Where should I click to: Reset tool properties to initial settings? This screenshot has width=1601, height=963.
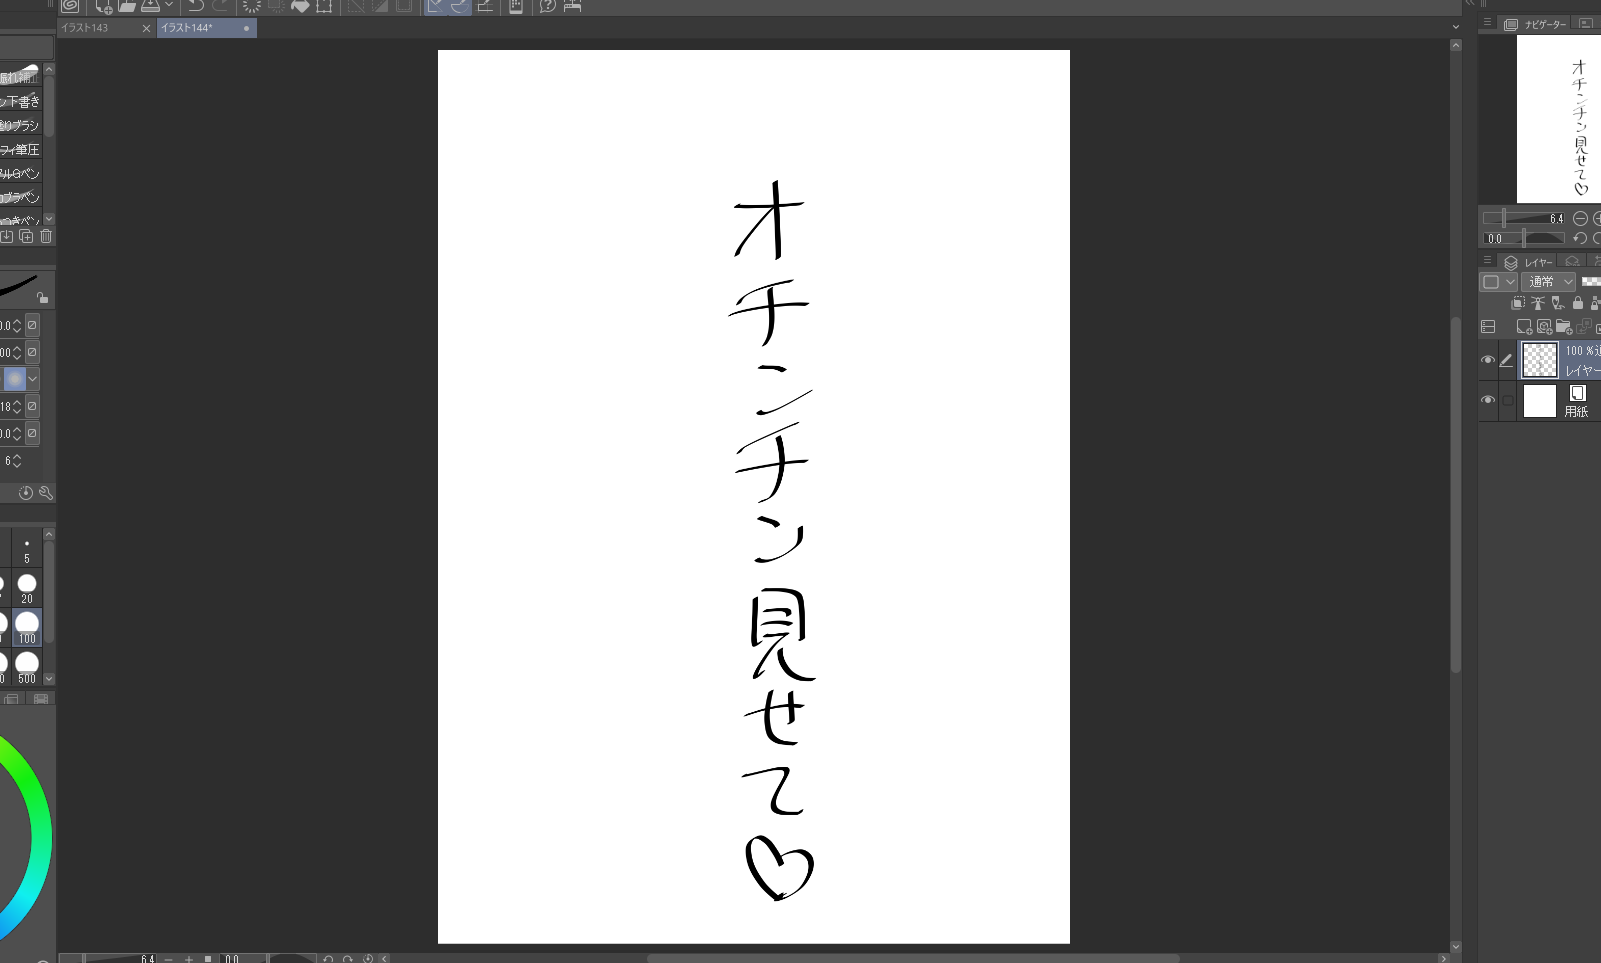(x=26, y=493)
